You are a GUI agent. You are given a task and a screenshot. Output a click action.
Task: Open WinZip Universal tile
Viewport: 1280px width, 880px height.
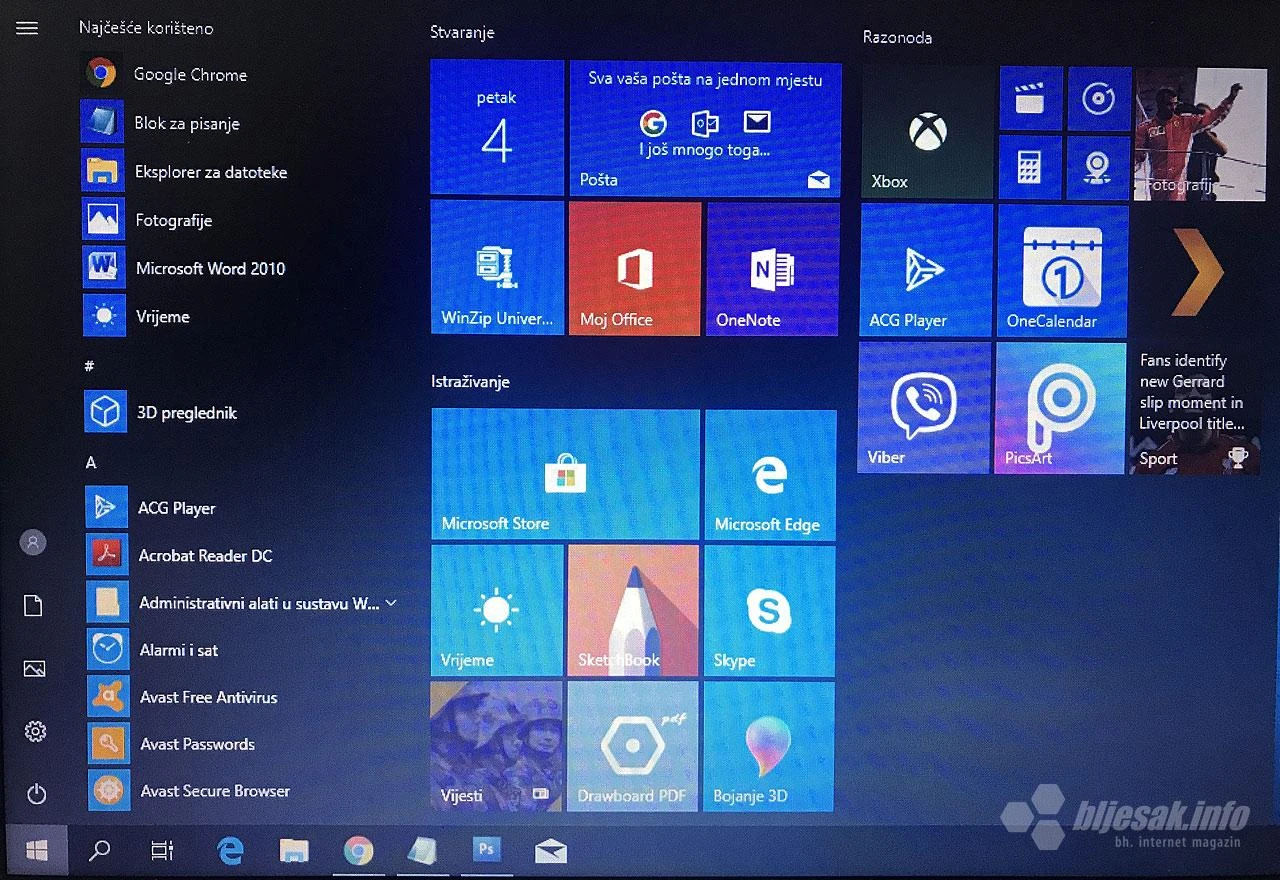tap(497, 267)
